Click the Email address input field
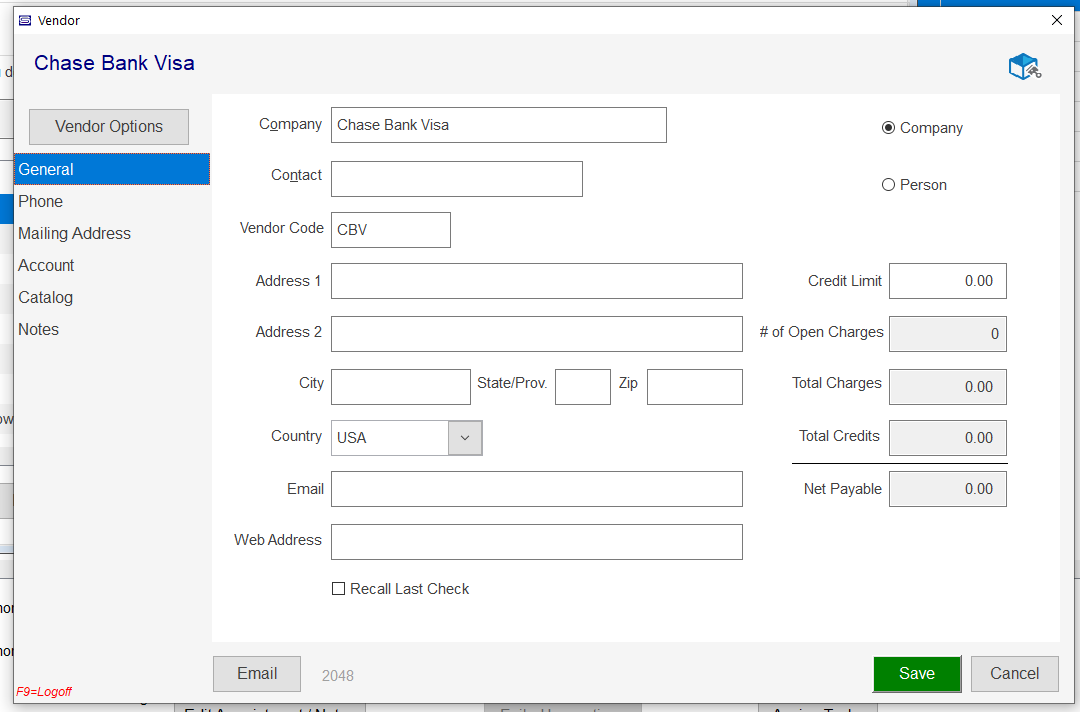 [x=537, y=489]
